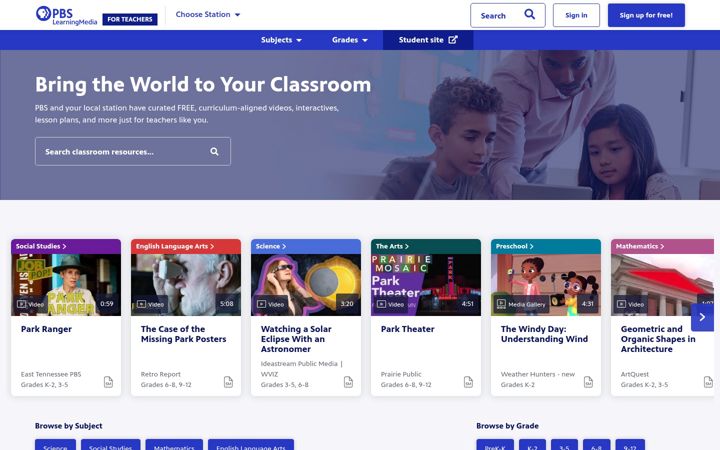
Task: Click the 3-5 grade button
Action: 564,445
